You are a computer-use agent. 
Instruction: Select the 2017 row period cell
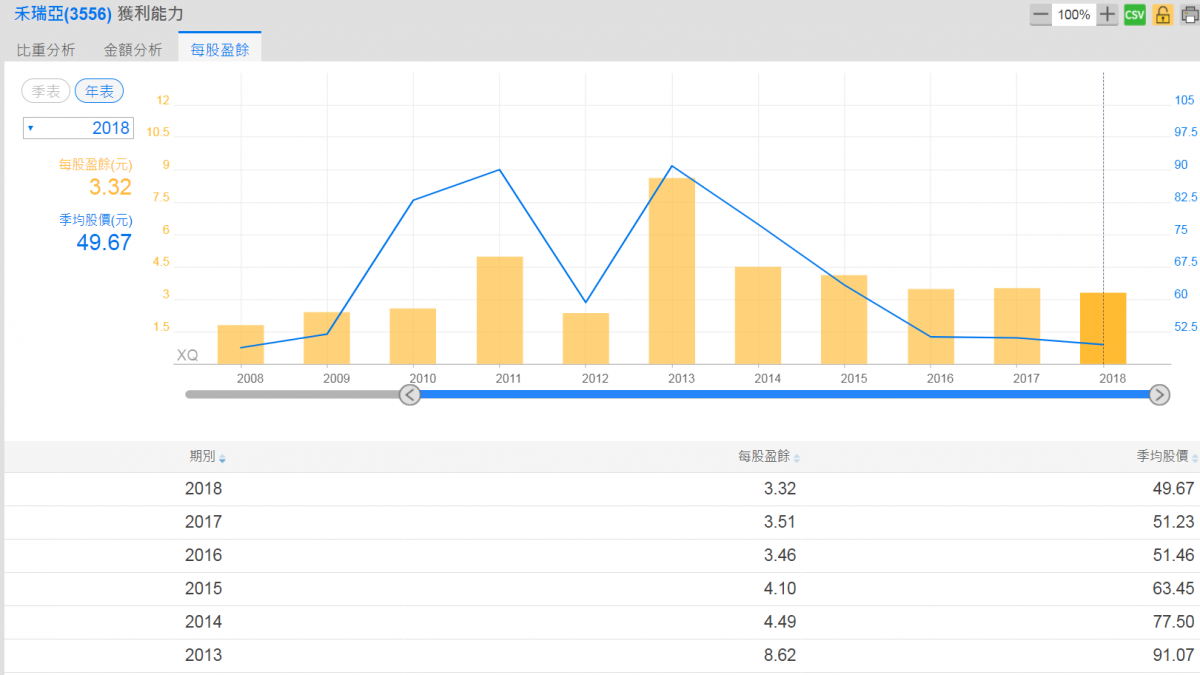pyautogui.click(x=203, y=522)
